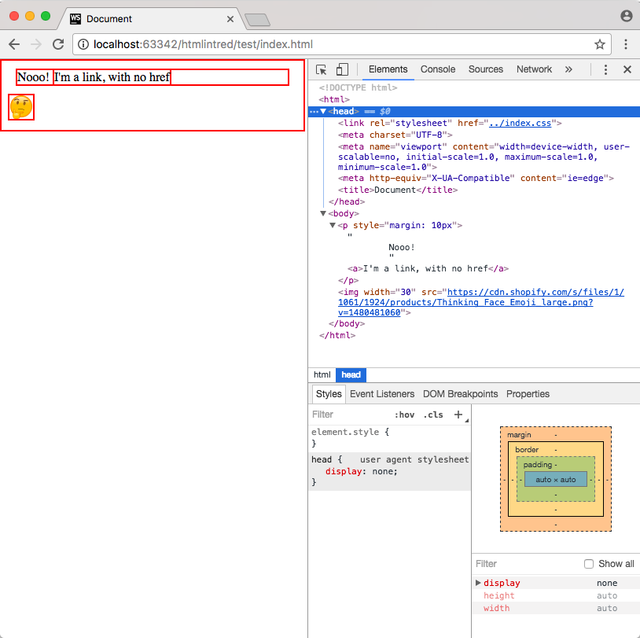Screen dimensions: 640x638
Task: Collapse the body element node
Action: coord(323,213)
